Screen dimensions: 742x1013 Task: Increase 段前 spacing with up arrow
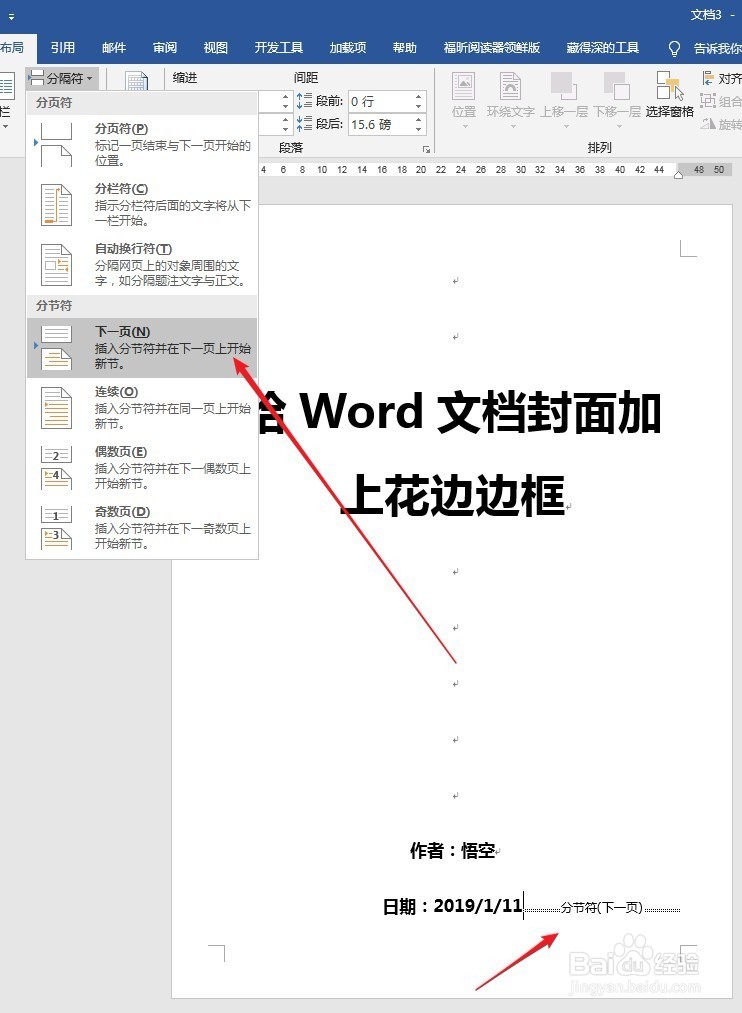click(x=418, y=97)
